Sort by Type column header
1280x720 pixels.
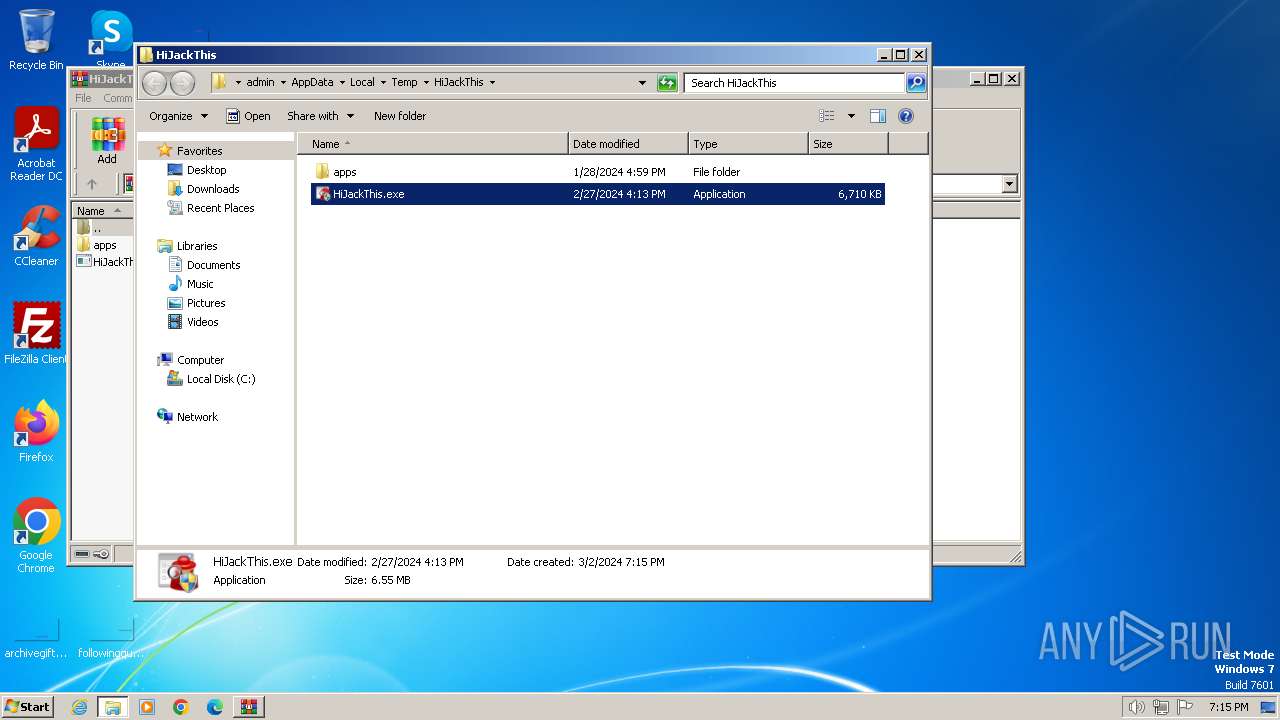(x=748, y=144)
